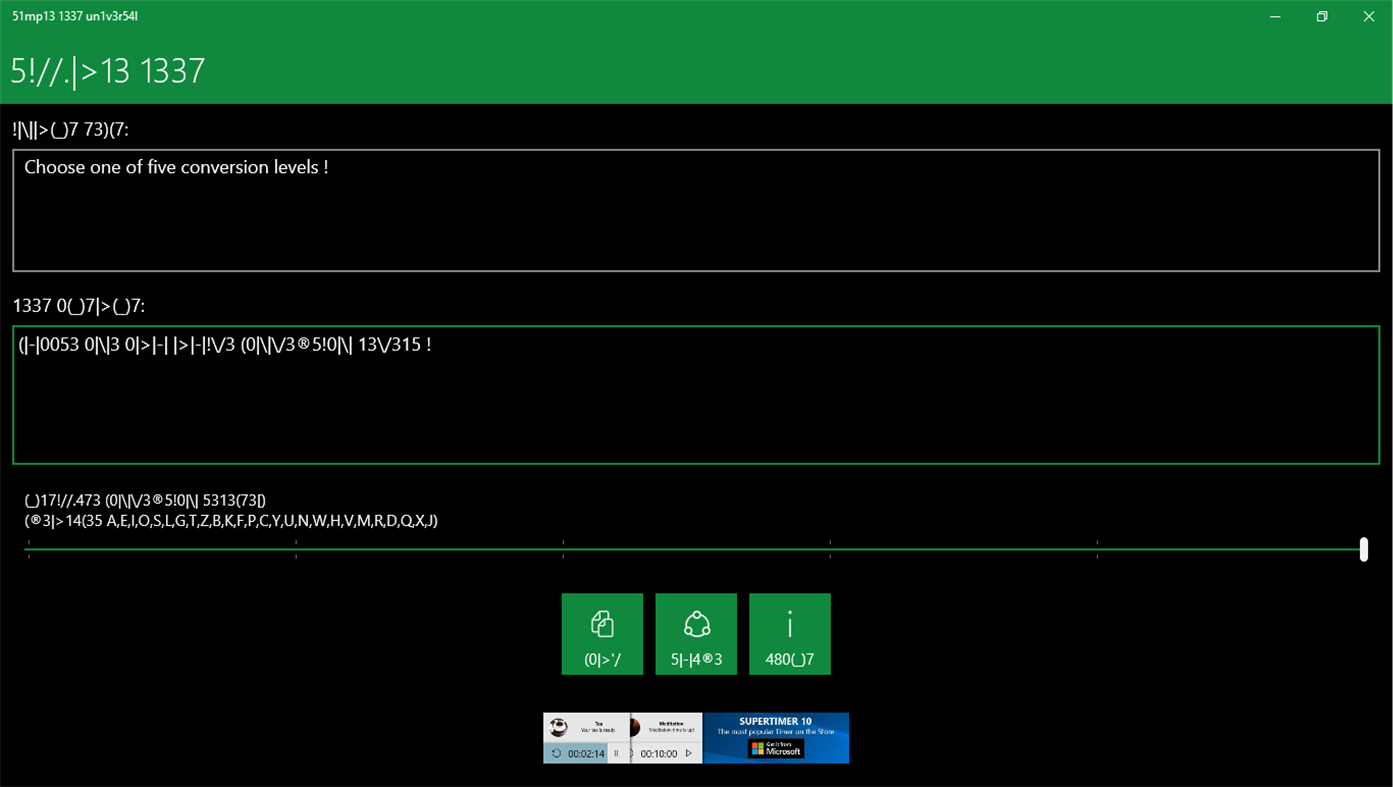
Task: Pause the Tea timer countdown
Action: pyautogui.click(x=617, y=753)
